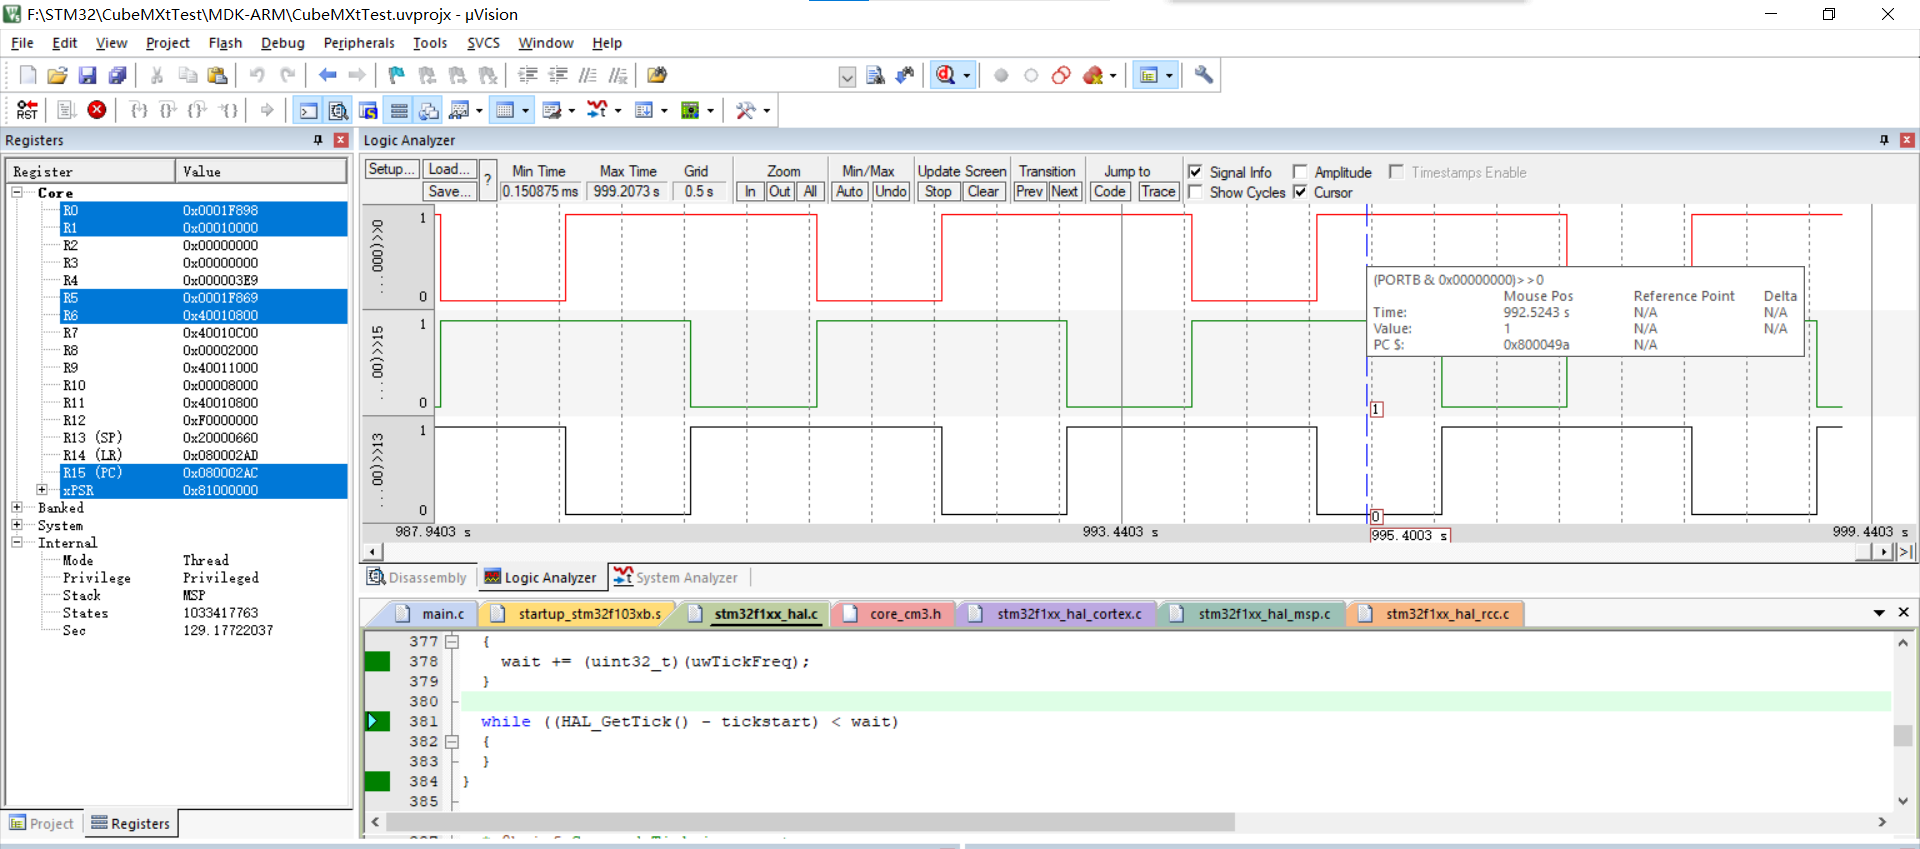Screen dimensions: 1920x849
Task: Click the R4 register value 0x000003E9
Action: [x=220, y=280]
